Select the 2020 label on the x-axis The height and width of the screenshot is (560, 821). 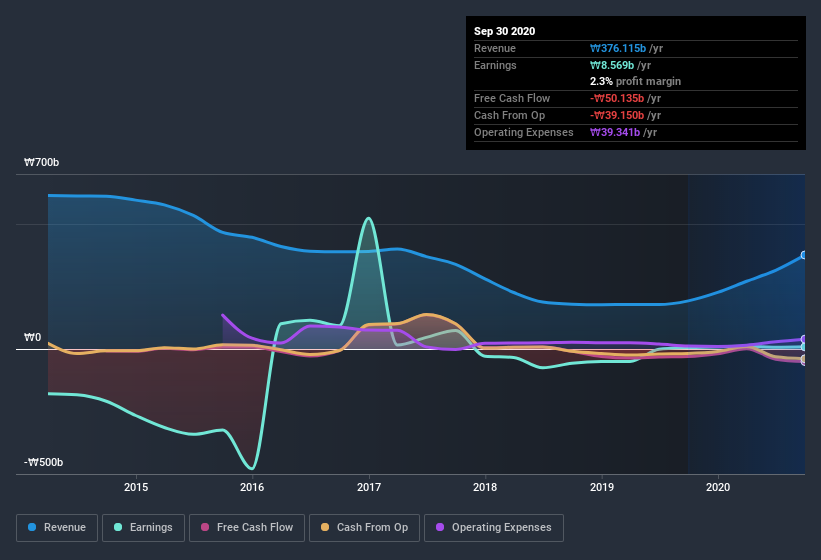click(x=718, y=487)
